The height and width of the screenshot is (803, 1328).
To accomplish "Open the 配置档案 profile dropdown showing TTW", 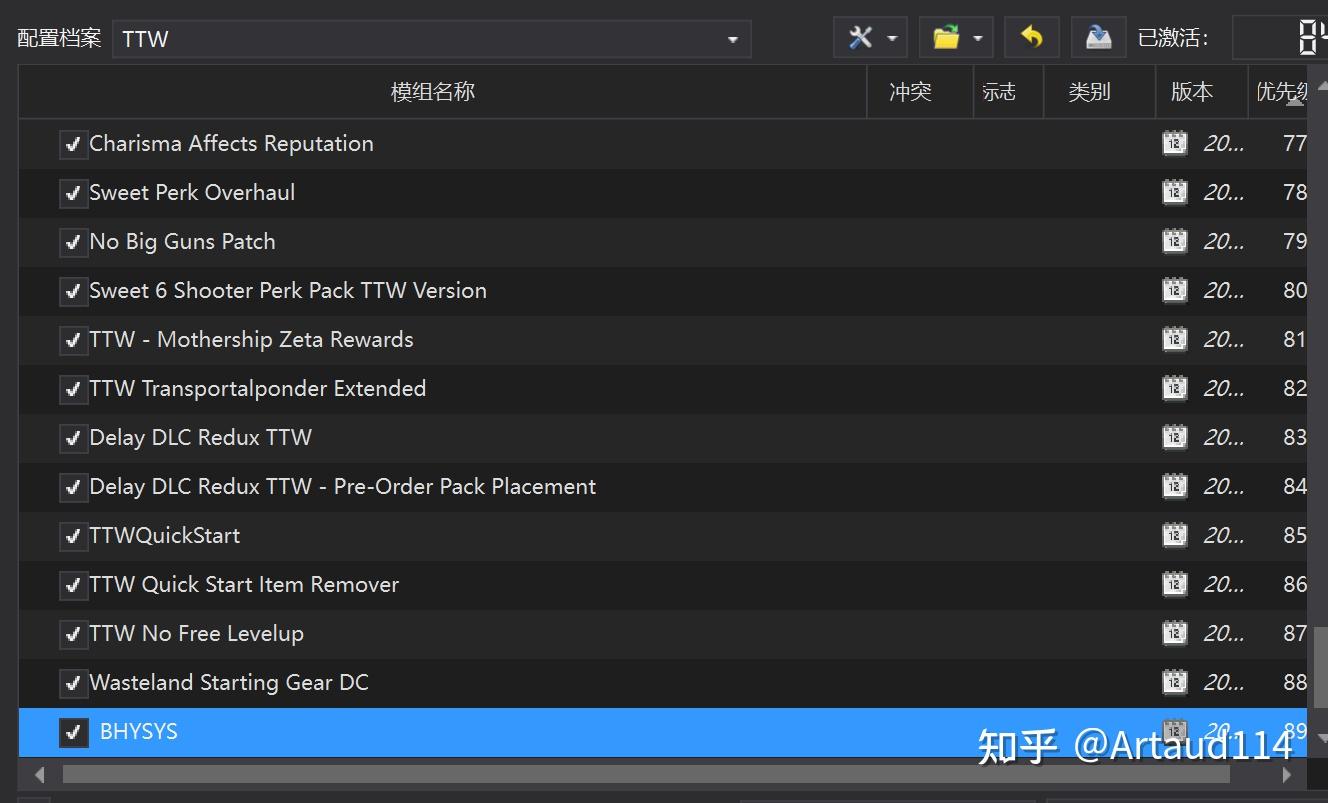I will pos(431,39).
